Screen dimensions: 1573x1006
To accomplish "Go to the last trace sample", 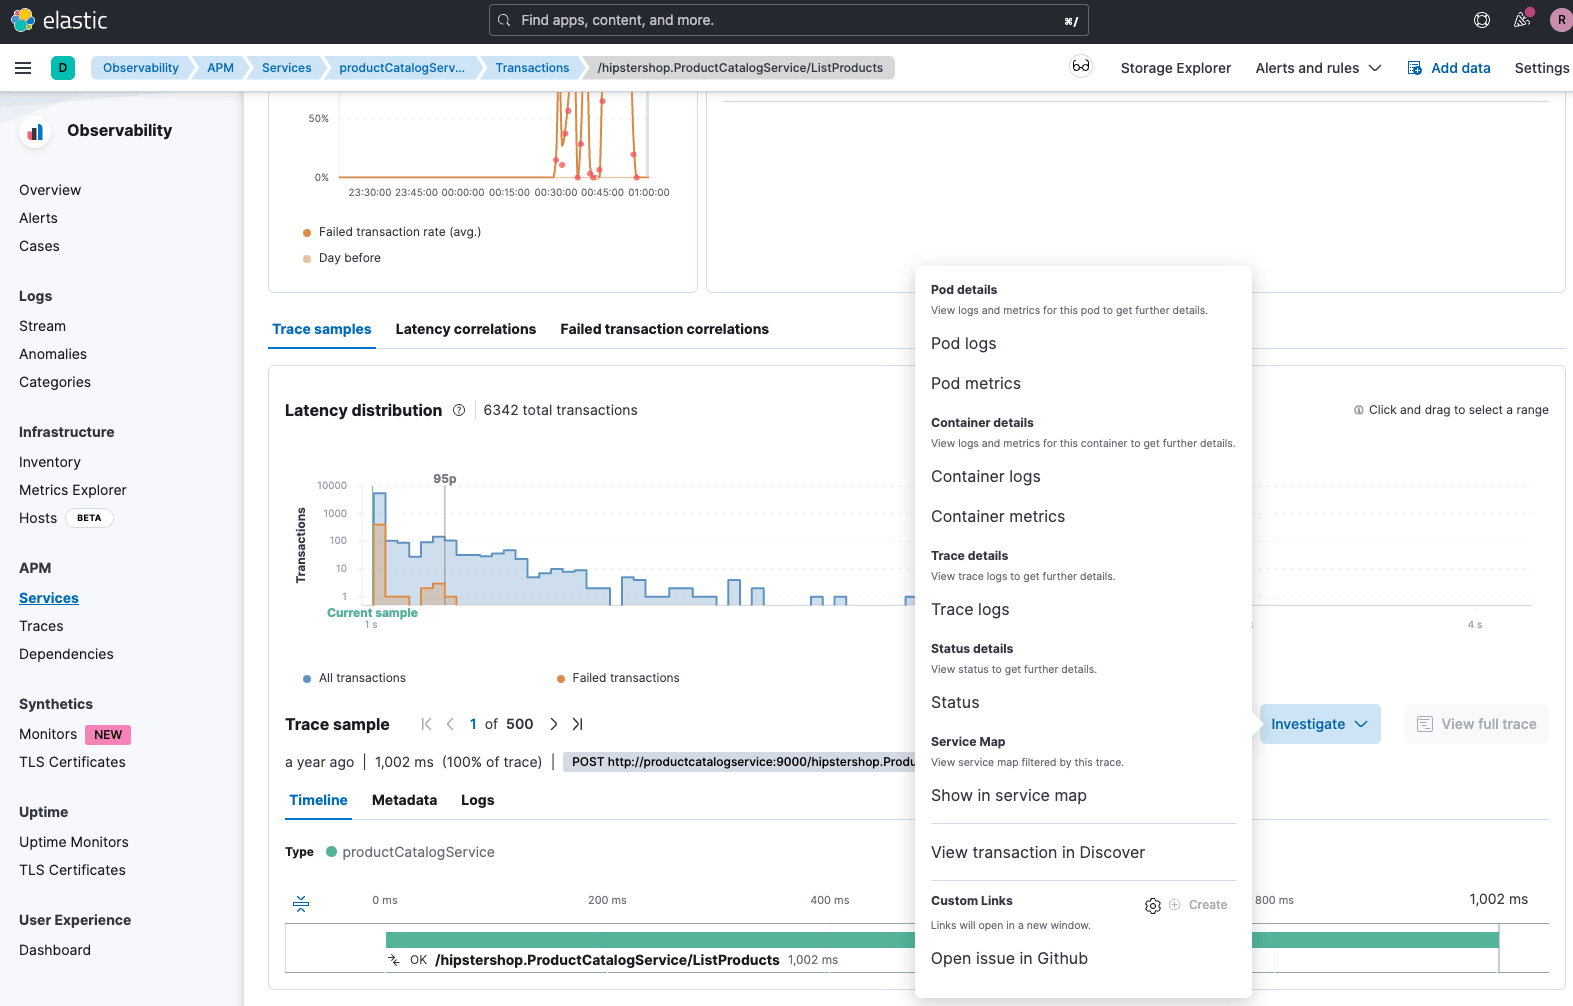I will [577, 724].
